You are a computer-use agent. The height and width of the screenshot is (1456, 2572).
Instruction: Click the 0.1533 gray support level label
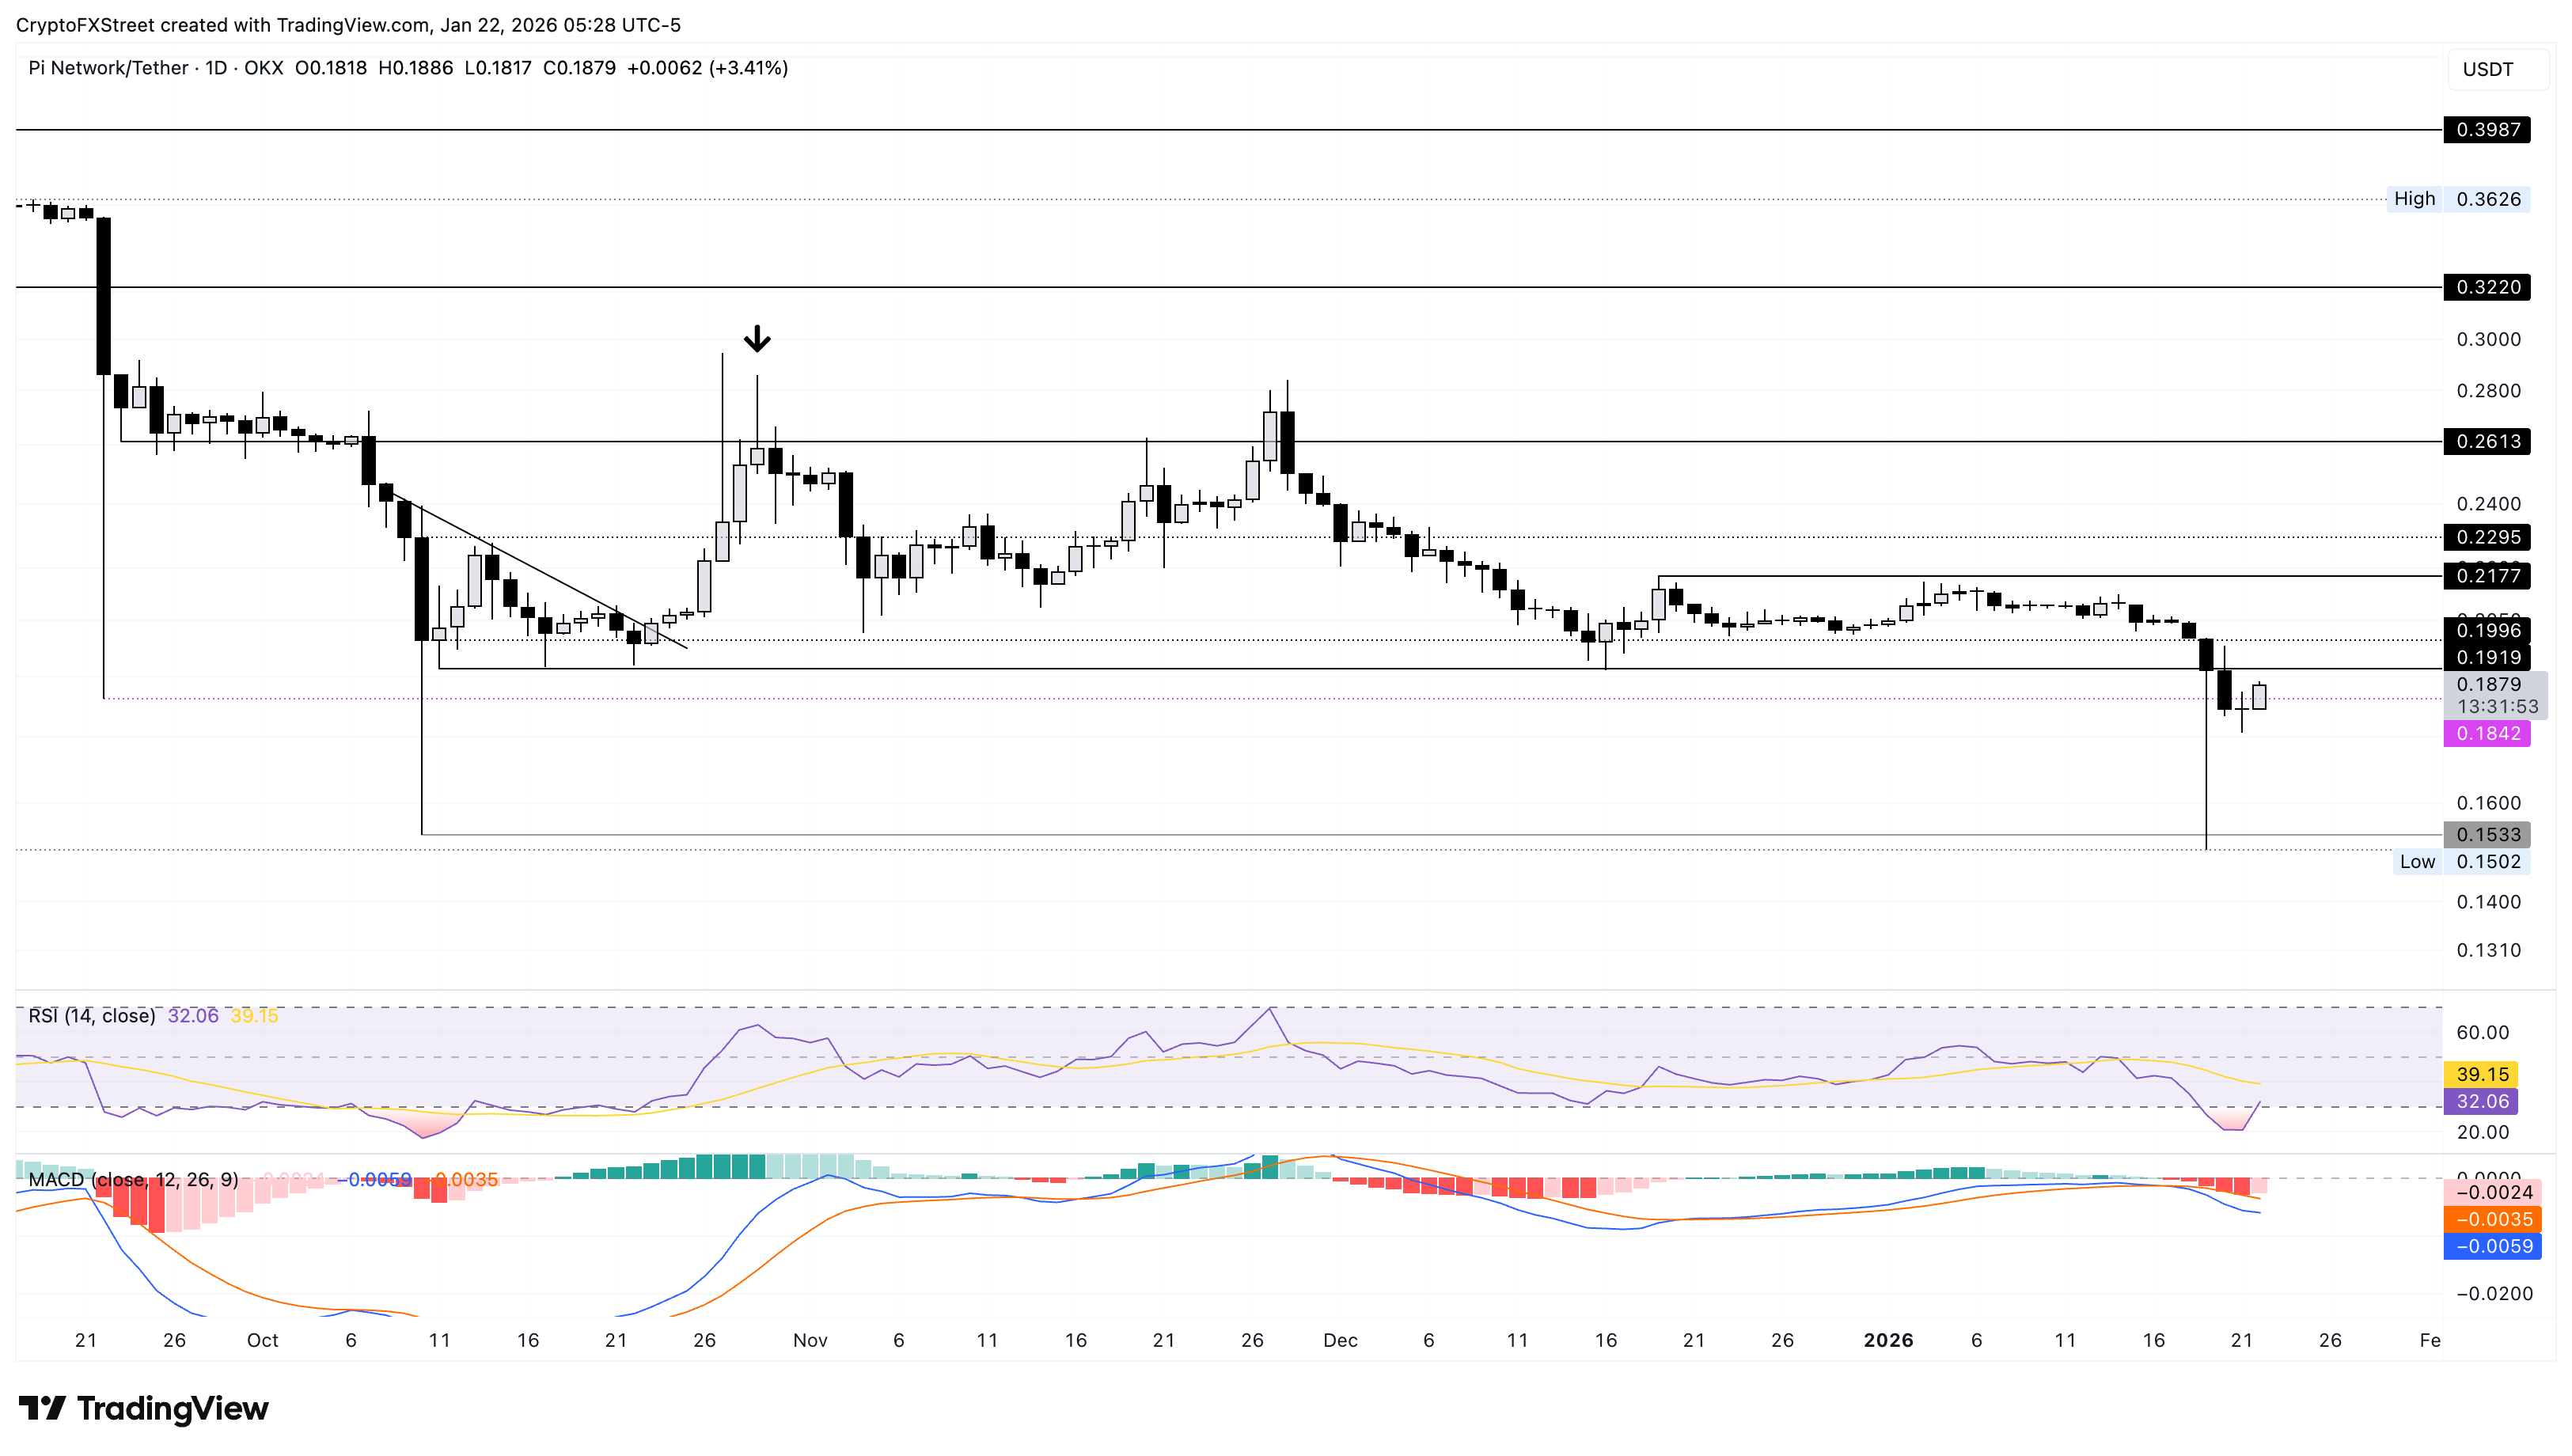click(2486, 834)
